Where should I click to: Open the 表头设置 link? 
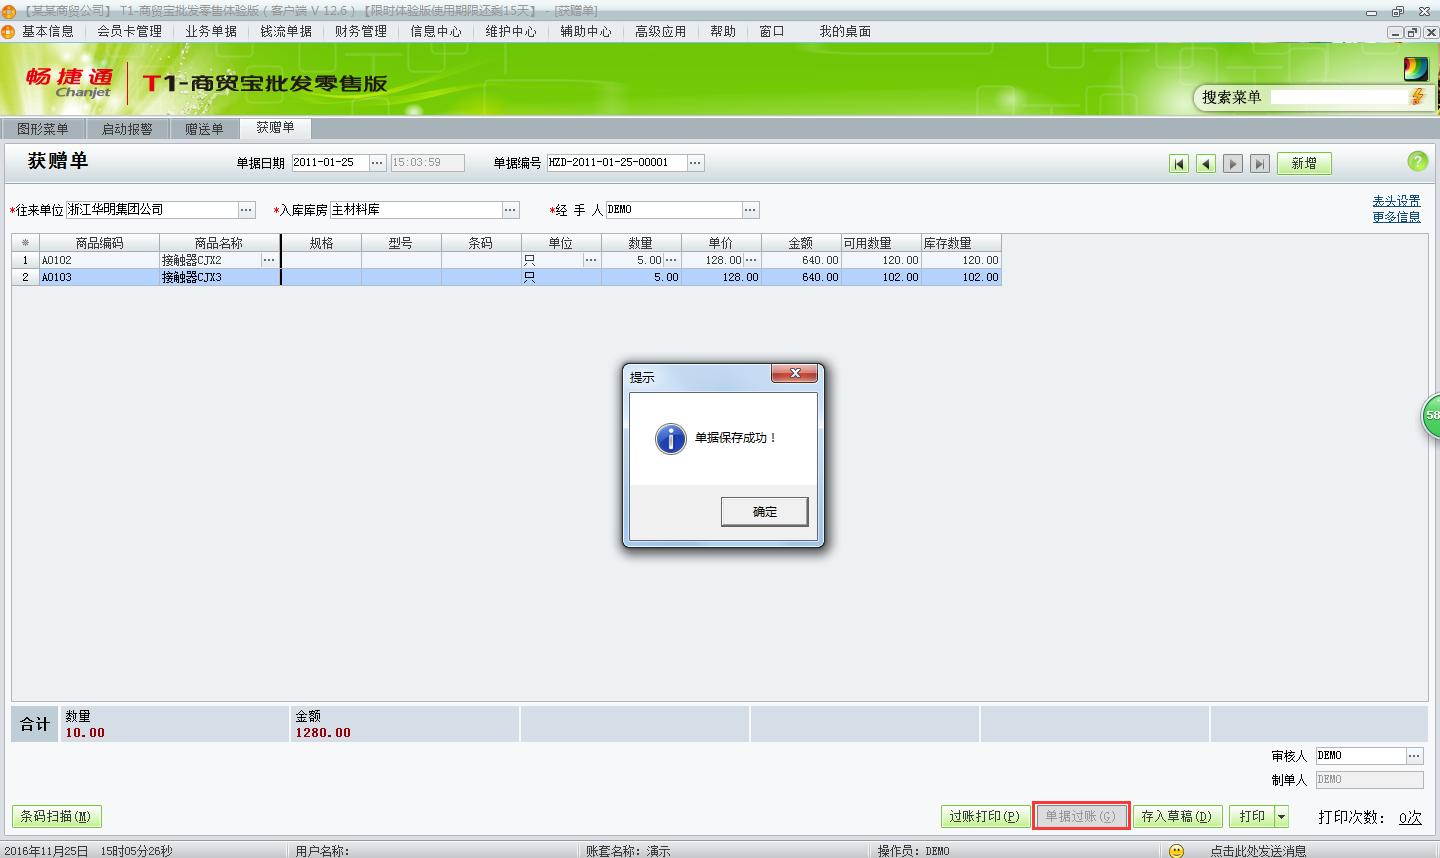coord(1396,200)
